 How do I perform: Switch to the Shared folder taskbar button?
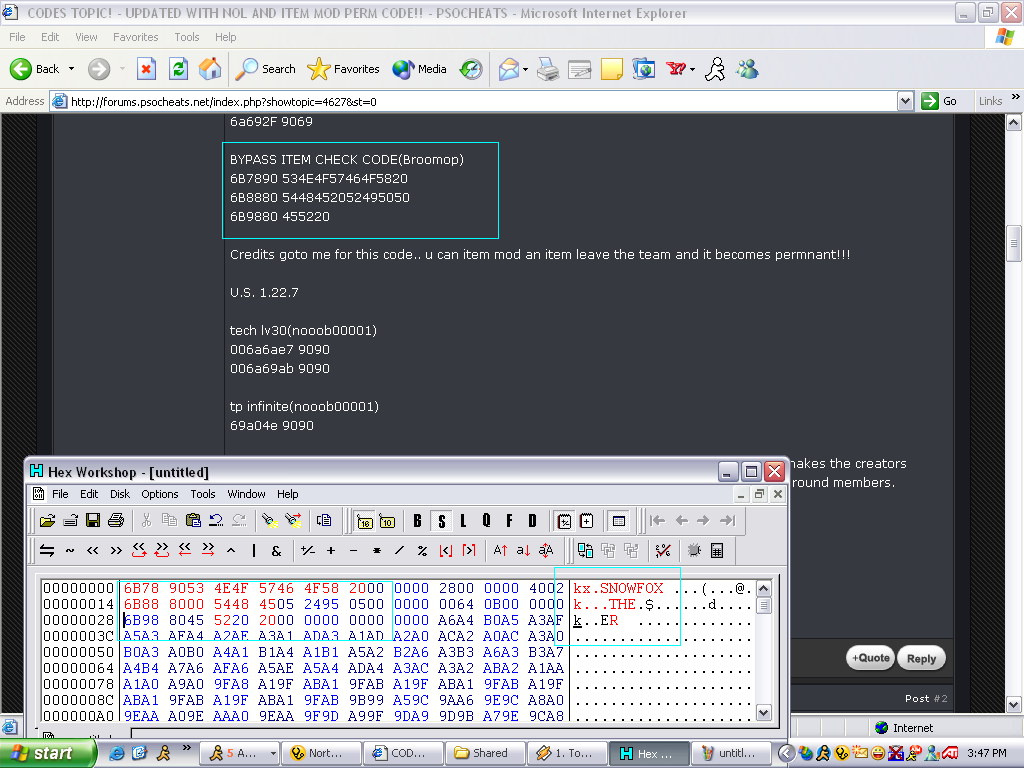(485, 753)
